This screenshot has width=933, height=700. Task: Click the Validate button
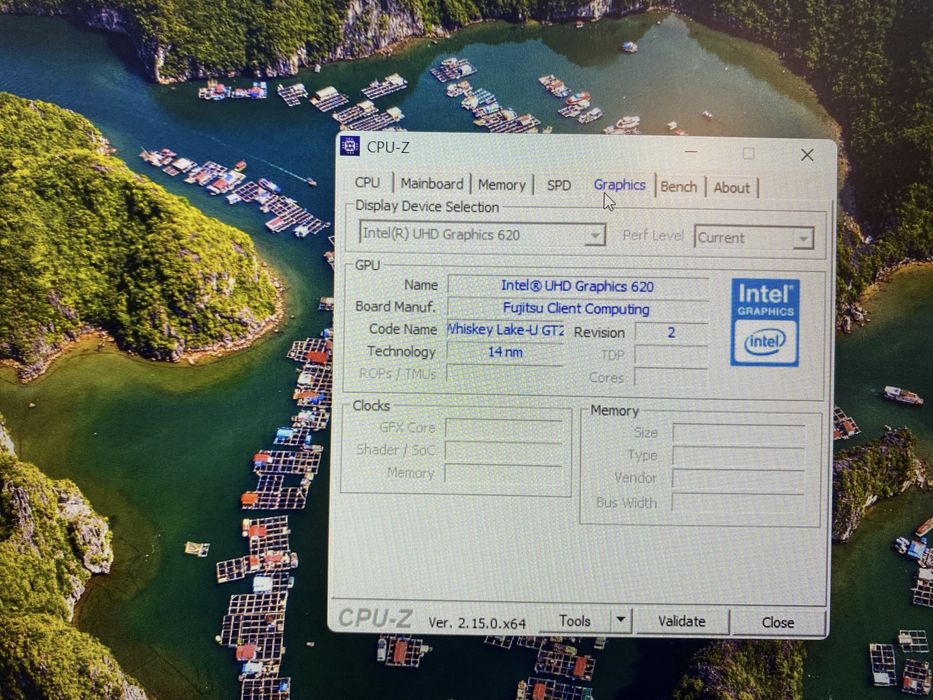point(682,621)
